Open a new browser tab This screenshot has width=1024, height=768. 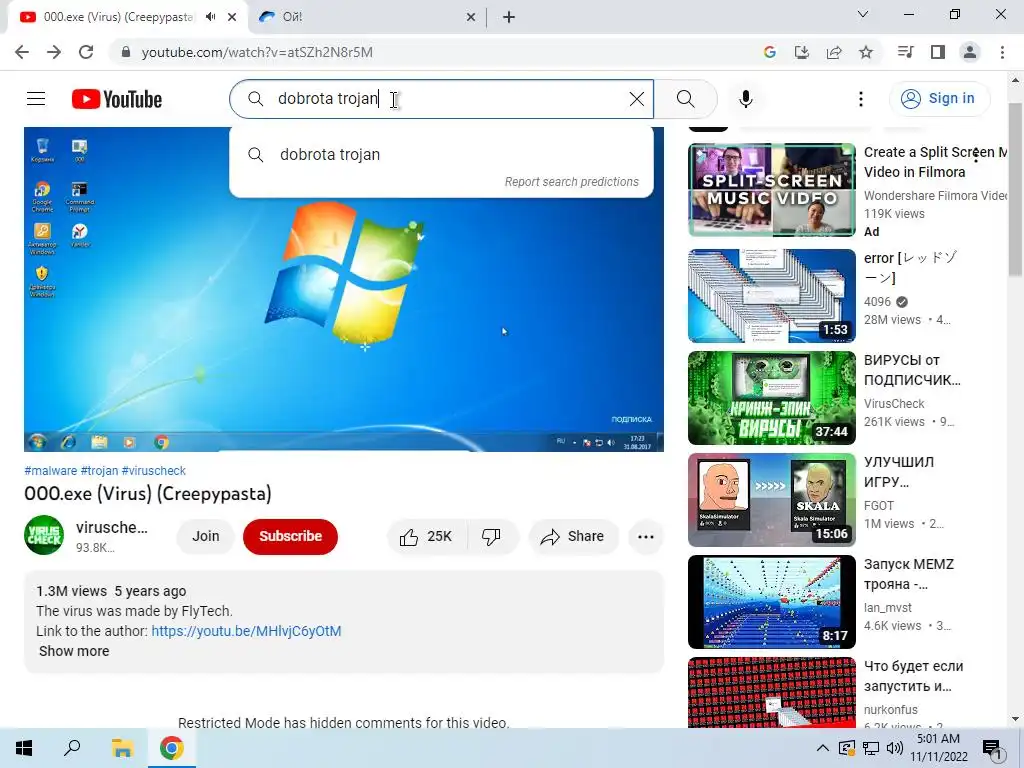click(x=509, y=18)
